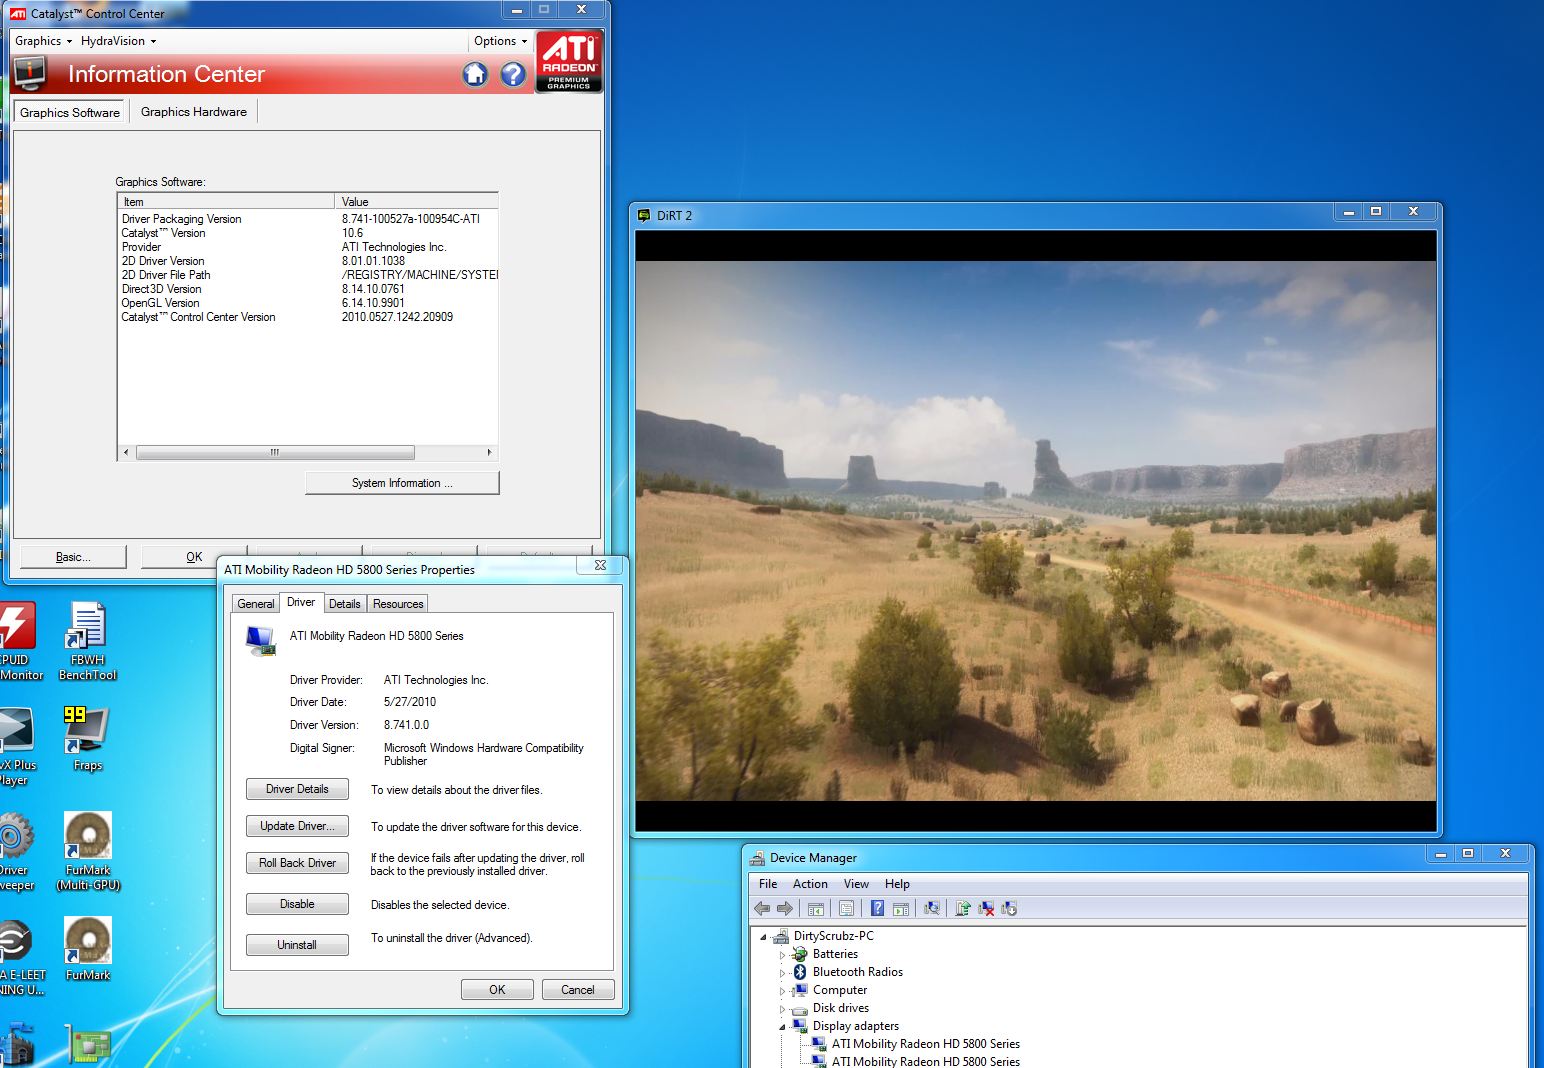Click Uninstall button in Properties dialog
1544x1068 pixels.
297,945
